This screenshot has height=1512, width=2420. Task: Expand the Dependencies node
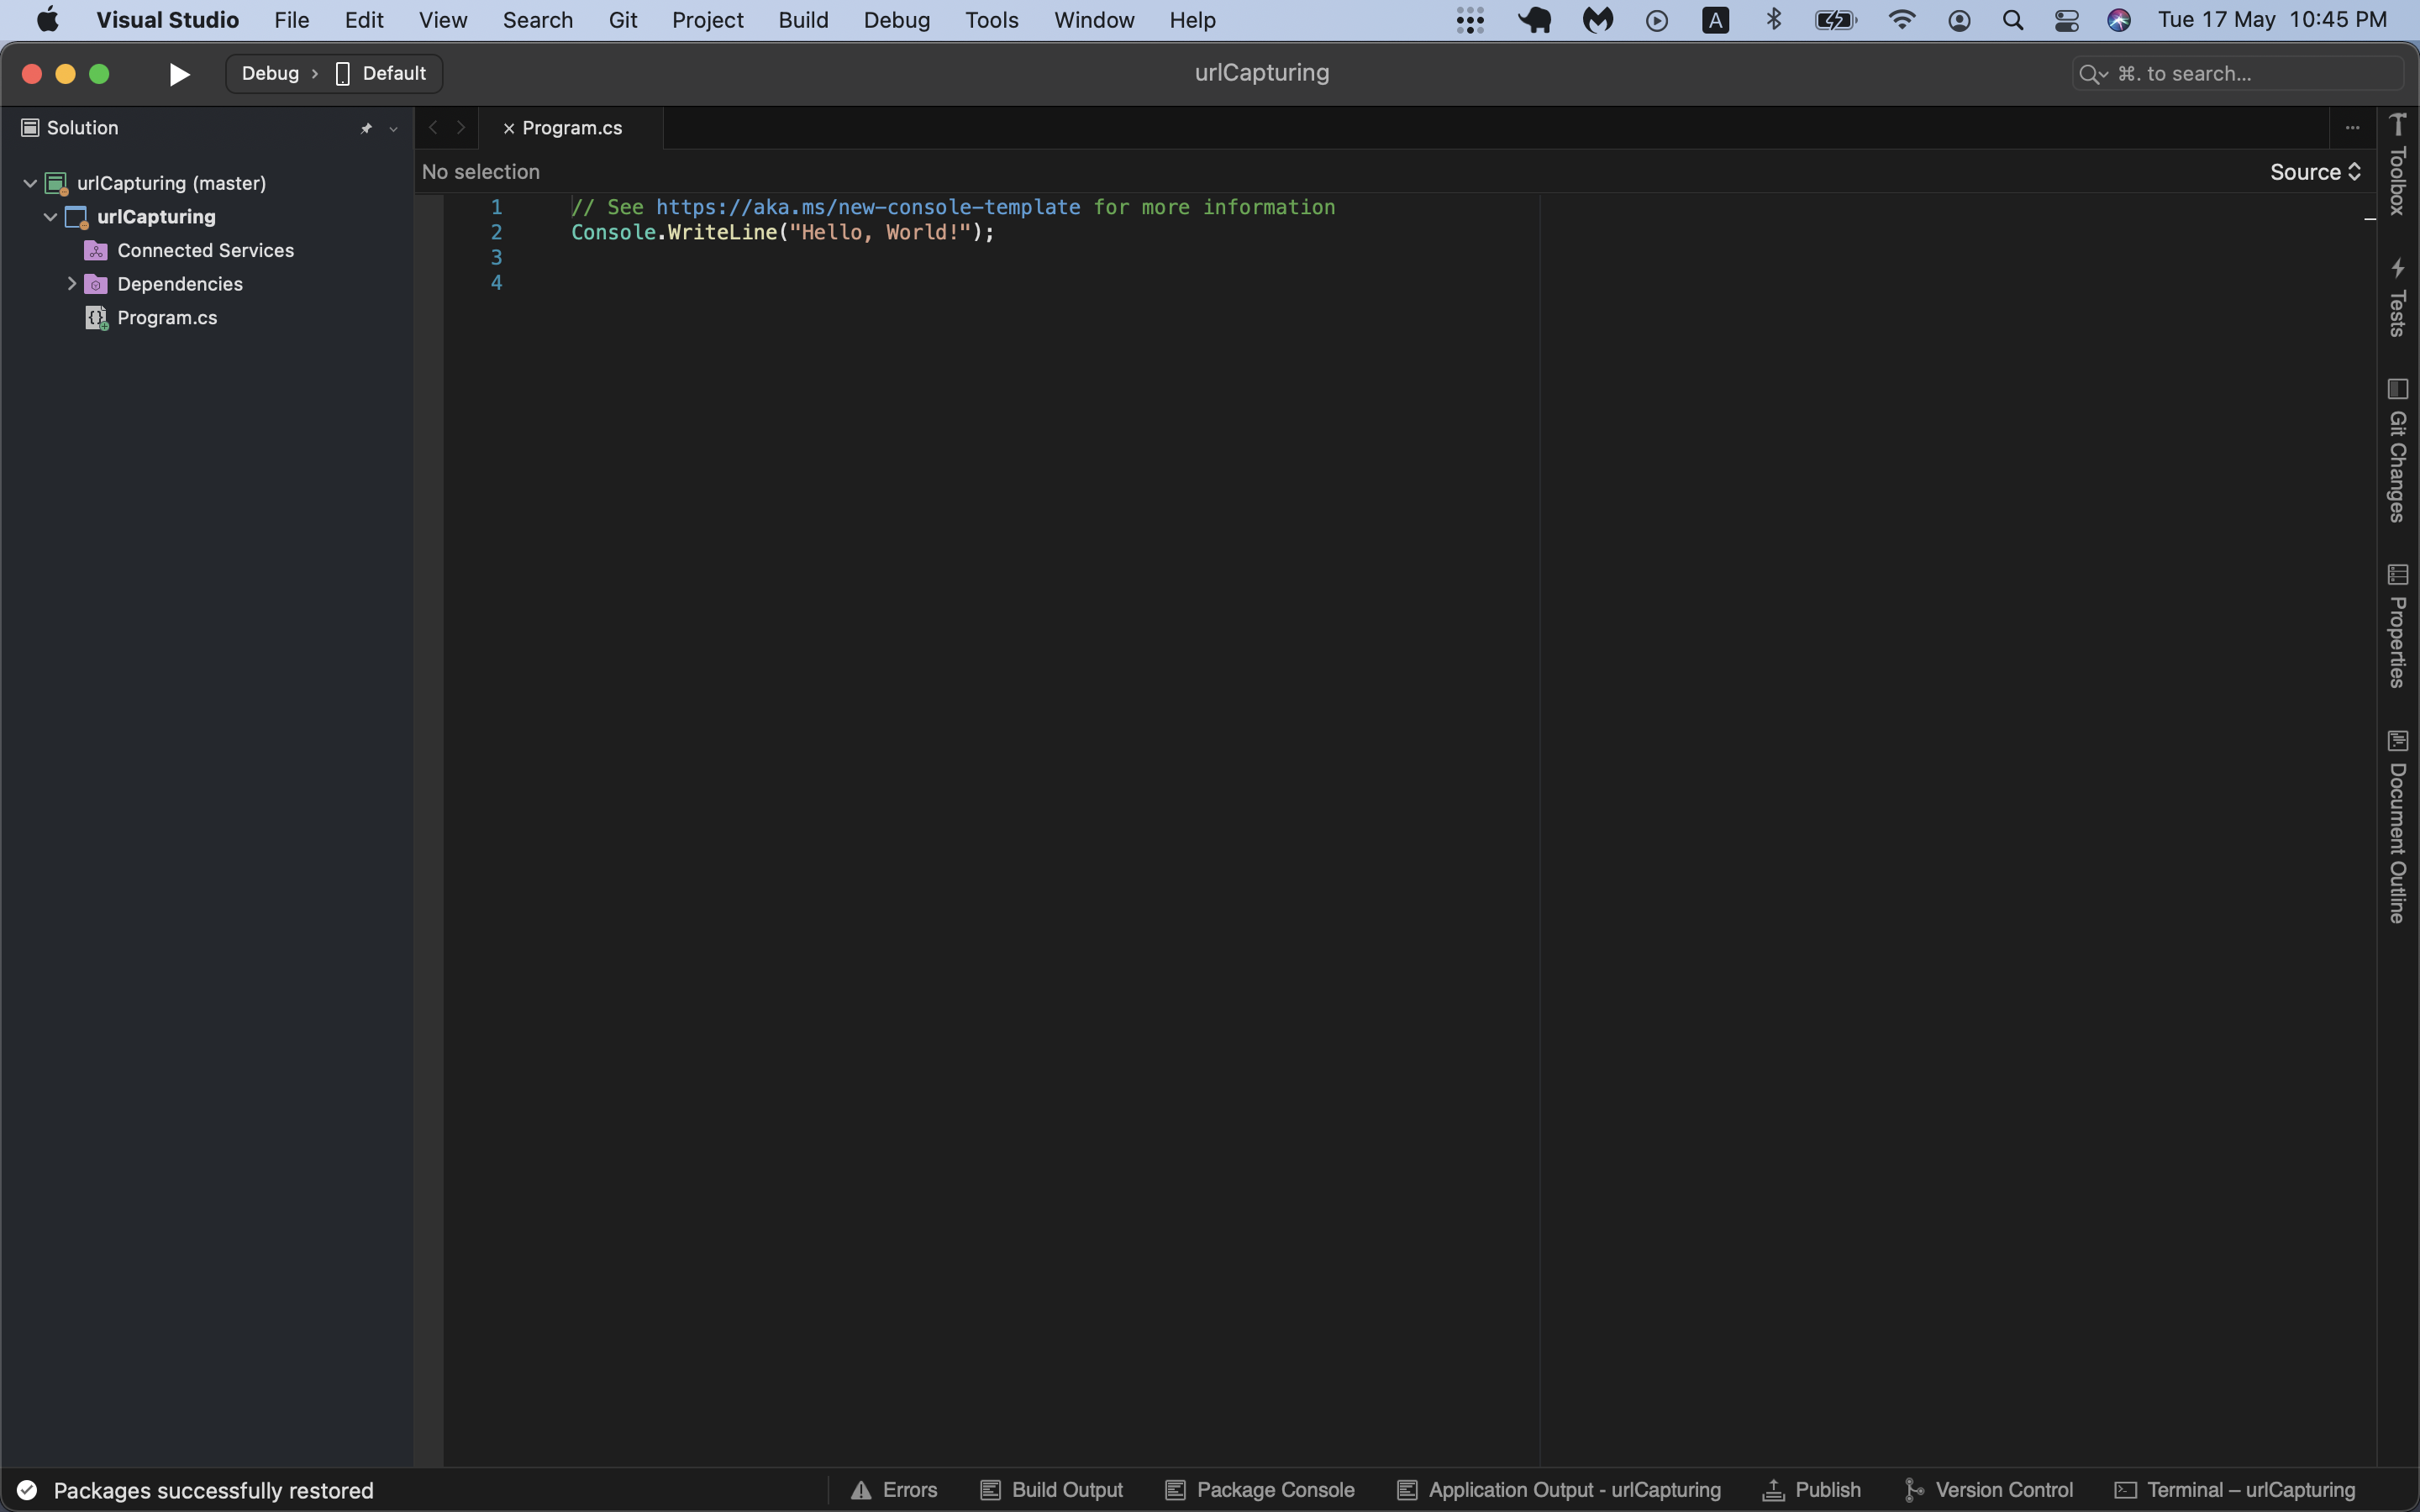point(71,283)
